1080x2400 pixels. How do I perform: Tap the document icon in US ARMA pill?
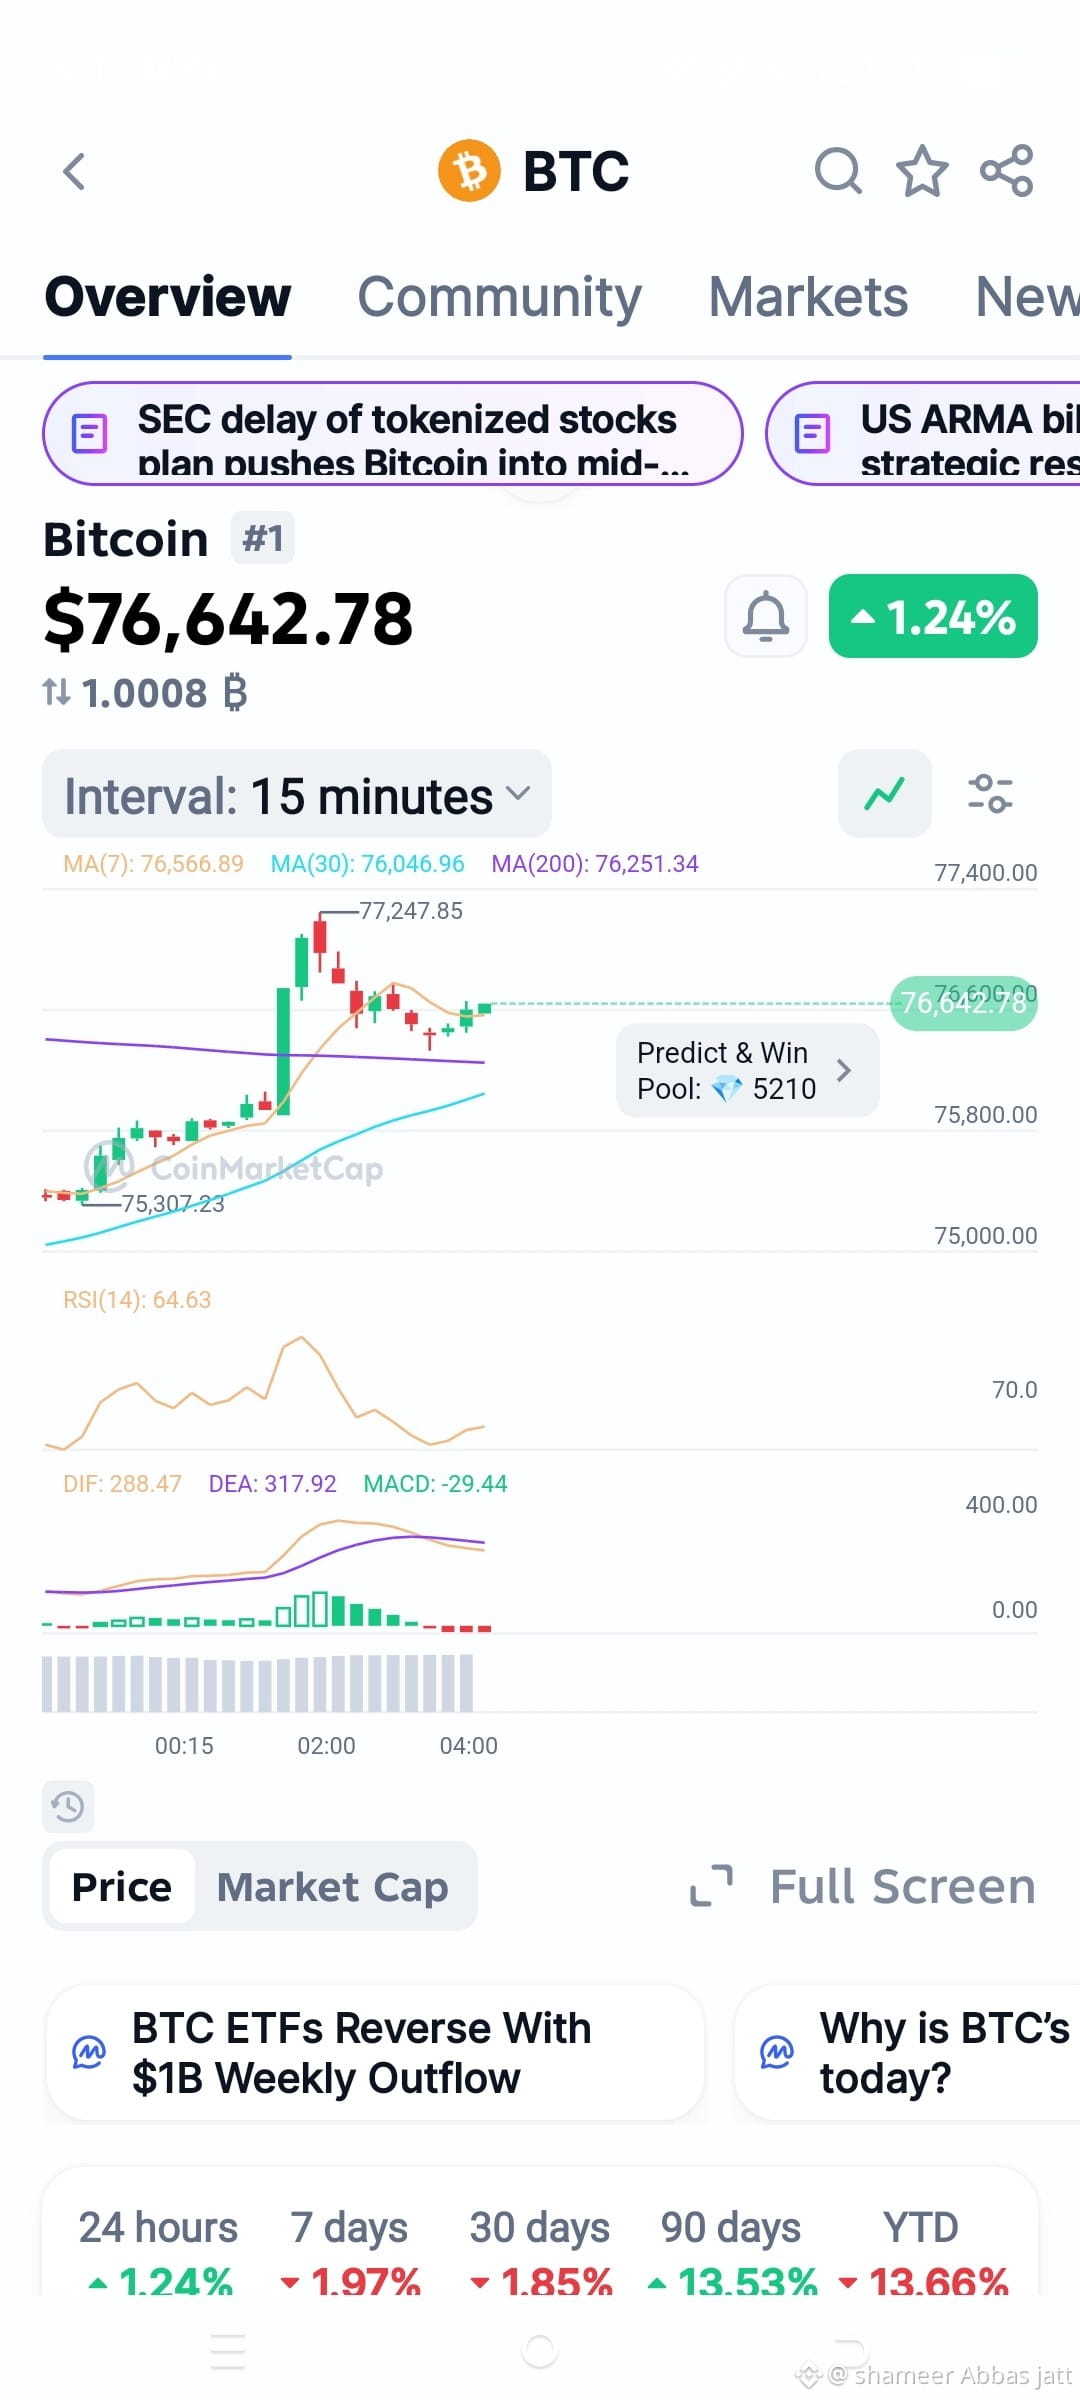[812, 433]
